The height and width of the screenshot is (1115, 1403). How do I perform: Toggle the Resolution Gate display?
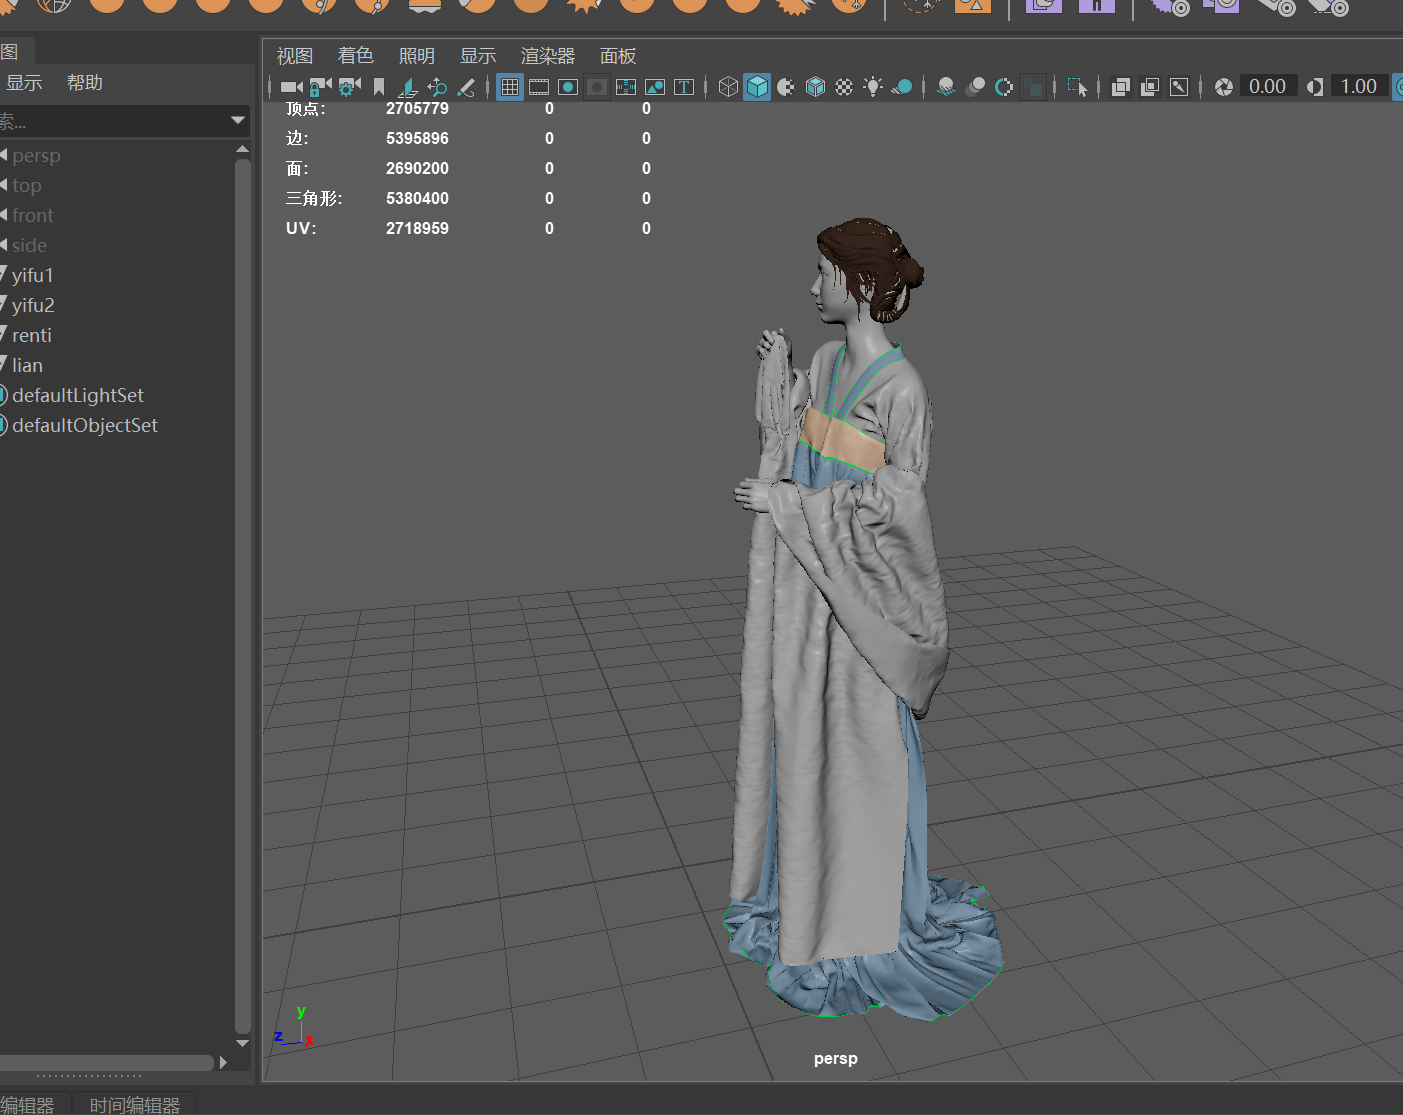point(568,87)
